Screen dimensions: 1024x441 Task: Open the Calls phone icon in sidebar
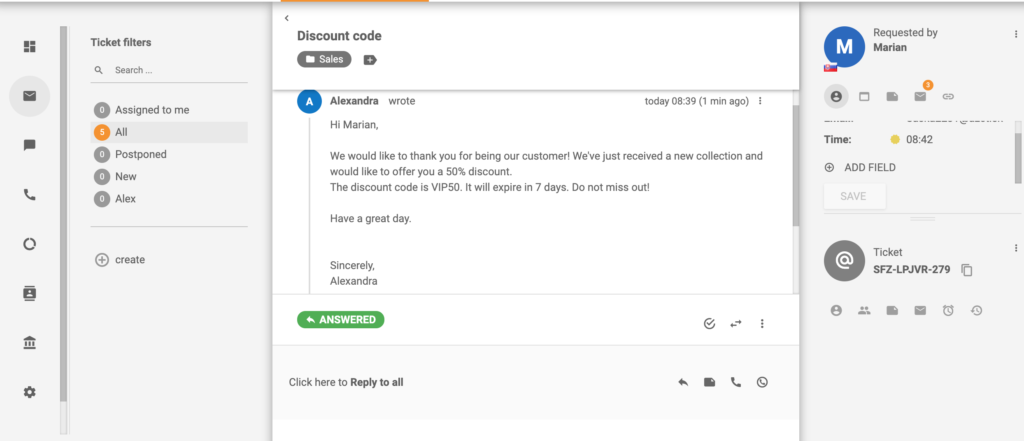30,195
